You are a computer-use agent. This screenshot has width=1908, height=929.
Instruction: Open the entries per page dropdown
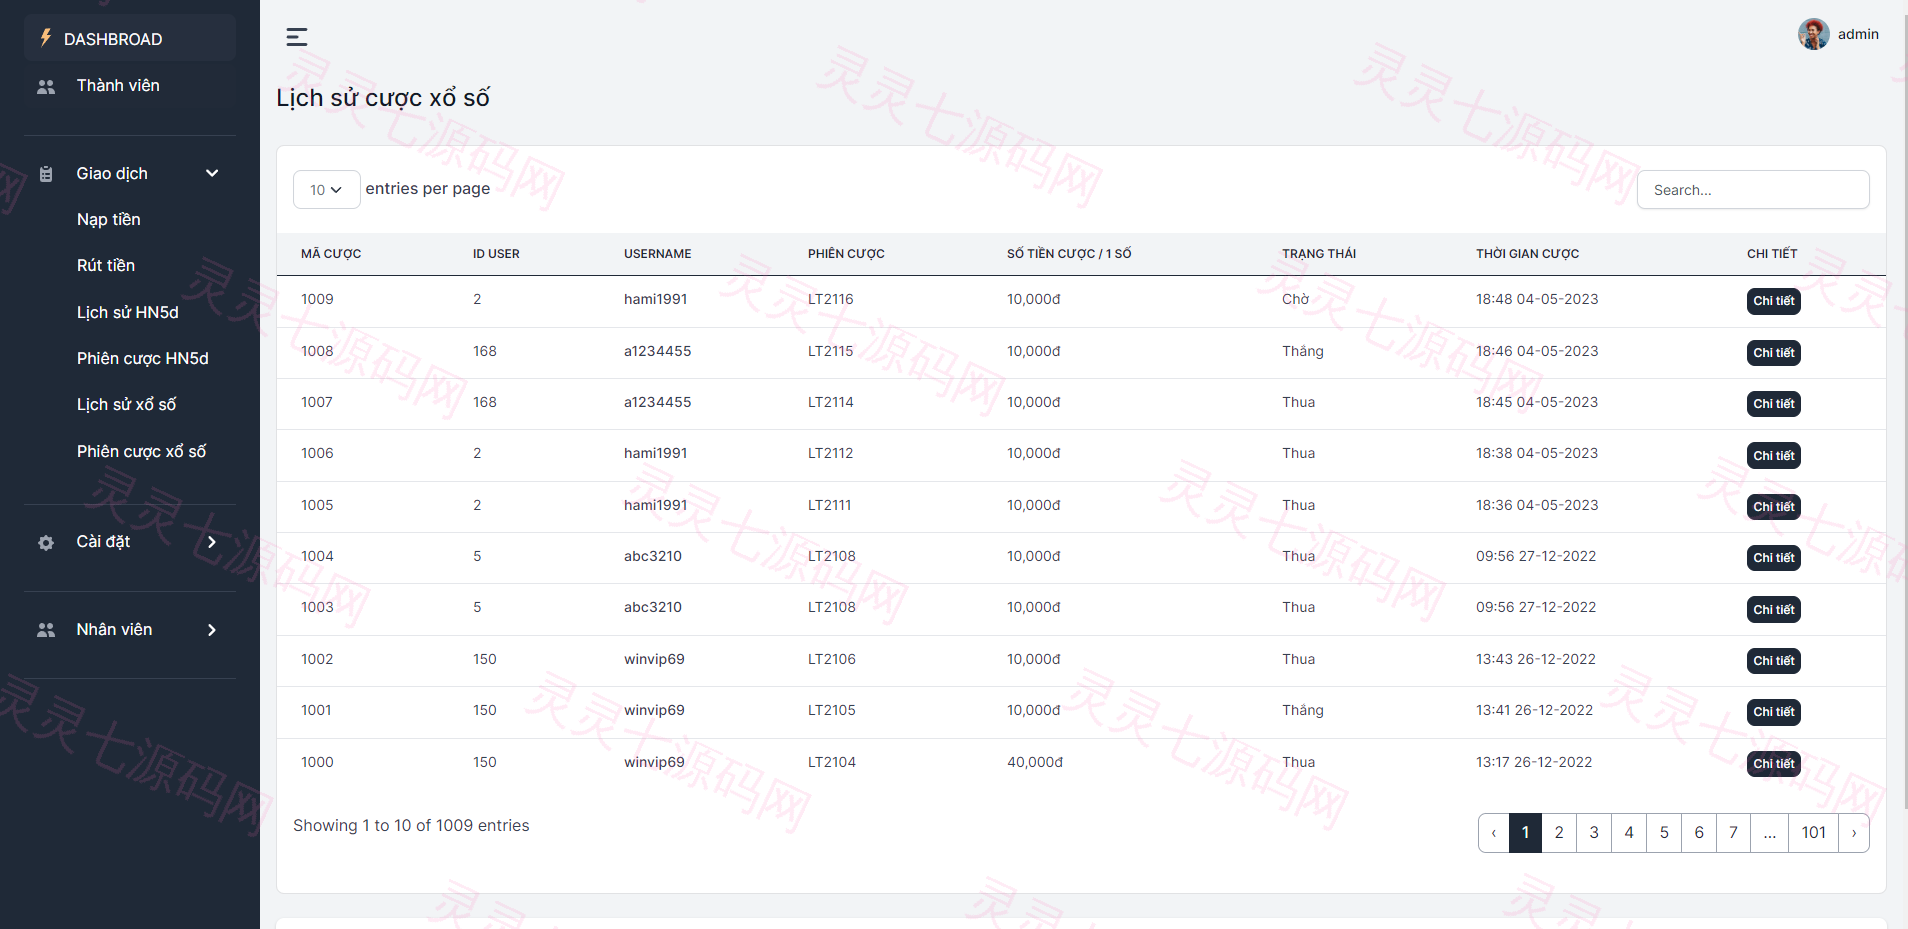point(326,190)
